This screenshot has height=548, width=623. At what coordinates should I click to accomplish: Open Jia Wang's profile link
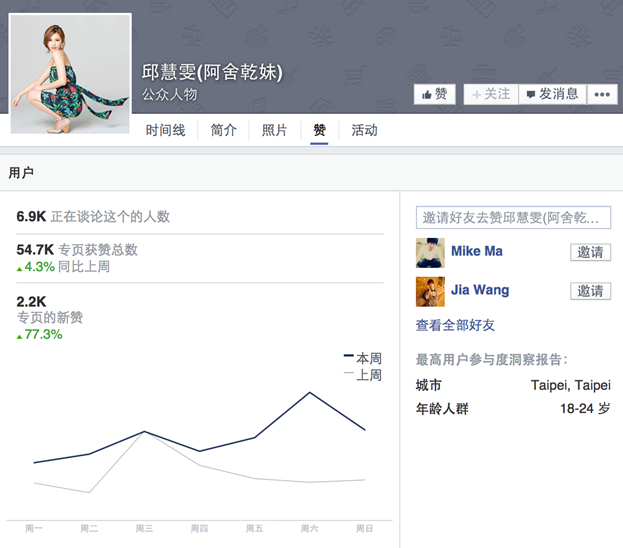coord(480,290)
